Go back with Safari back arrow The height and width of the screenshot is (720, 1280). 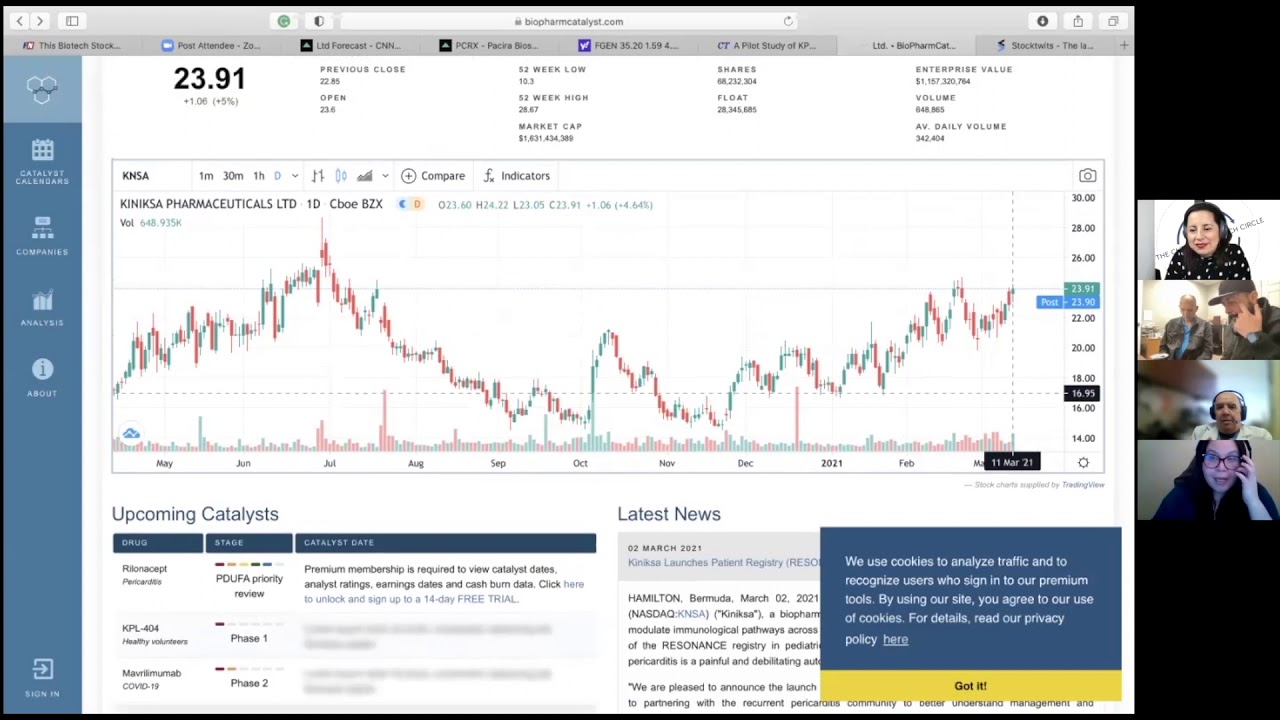[x=19, y=21]
